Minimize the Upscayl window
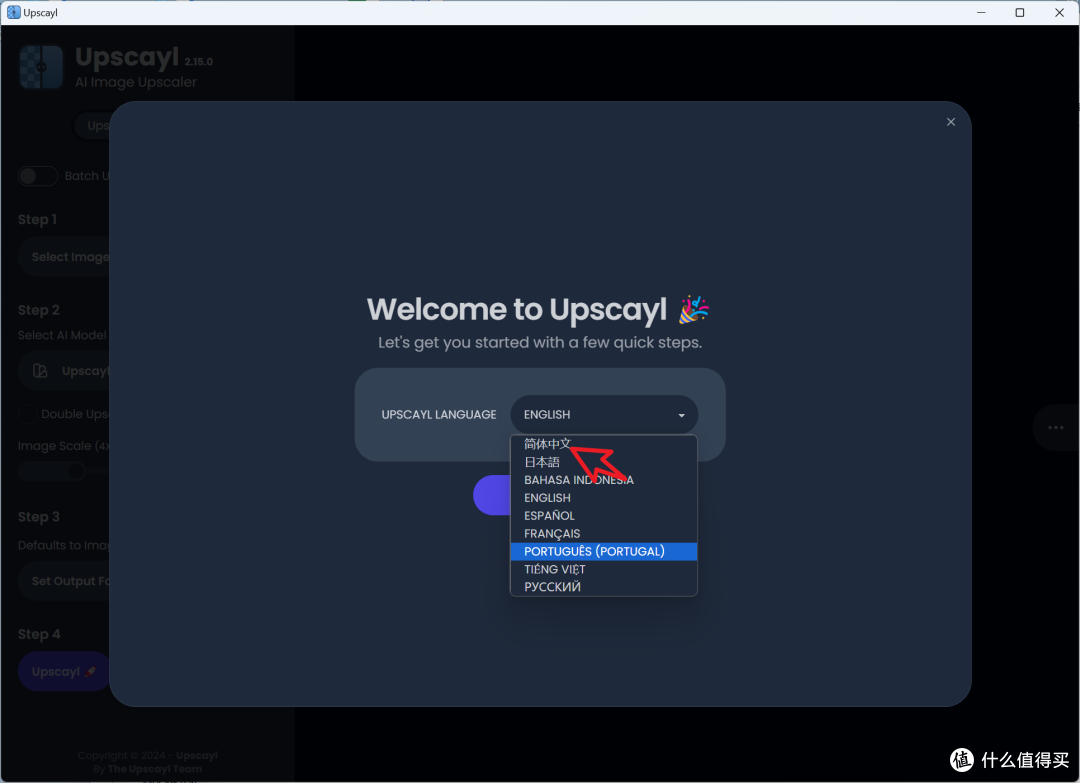1080x783 pixels. coord(981,12)
